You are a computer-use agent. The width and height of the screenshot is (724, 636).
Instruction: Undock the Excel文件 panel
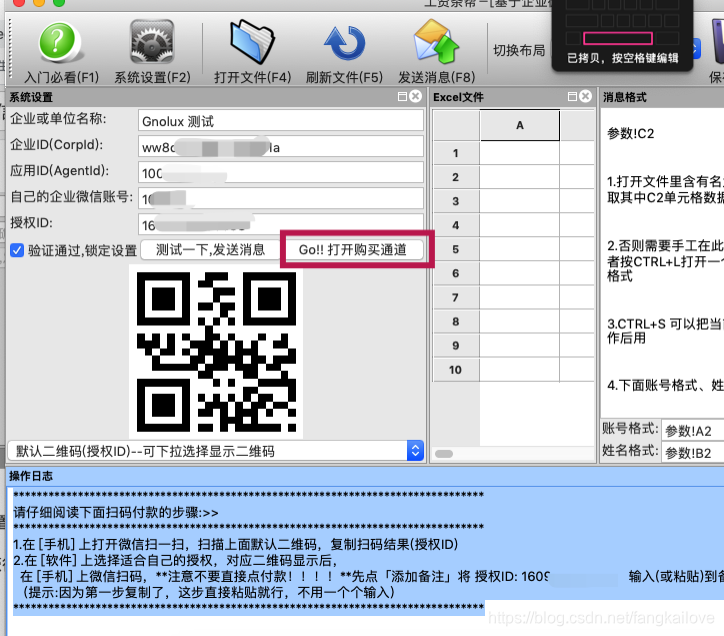(x=572, y=97)
